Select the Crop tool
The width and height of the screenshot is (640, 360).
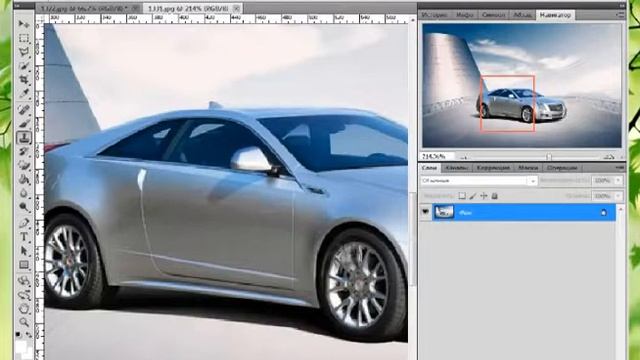pyautogui.click(x=24, y=79)
